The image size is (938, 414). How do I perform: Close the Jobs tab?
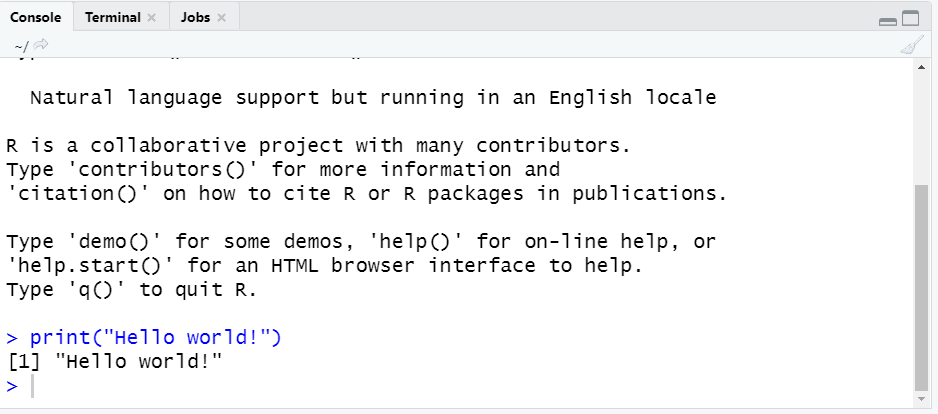(x=222, y=18)
